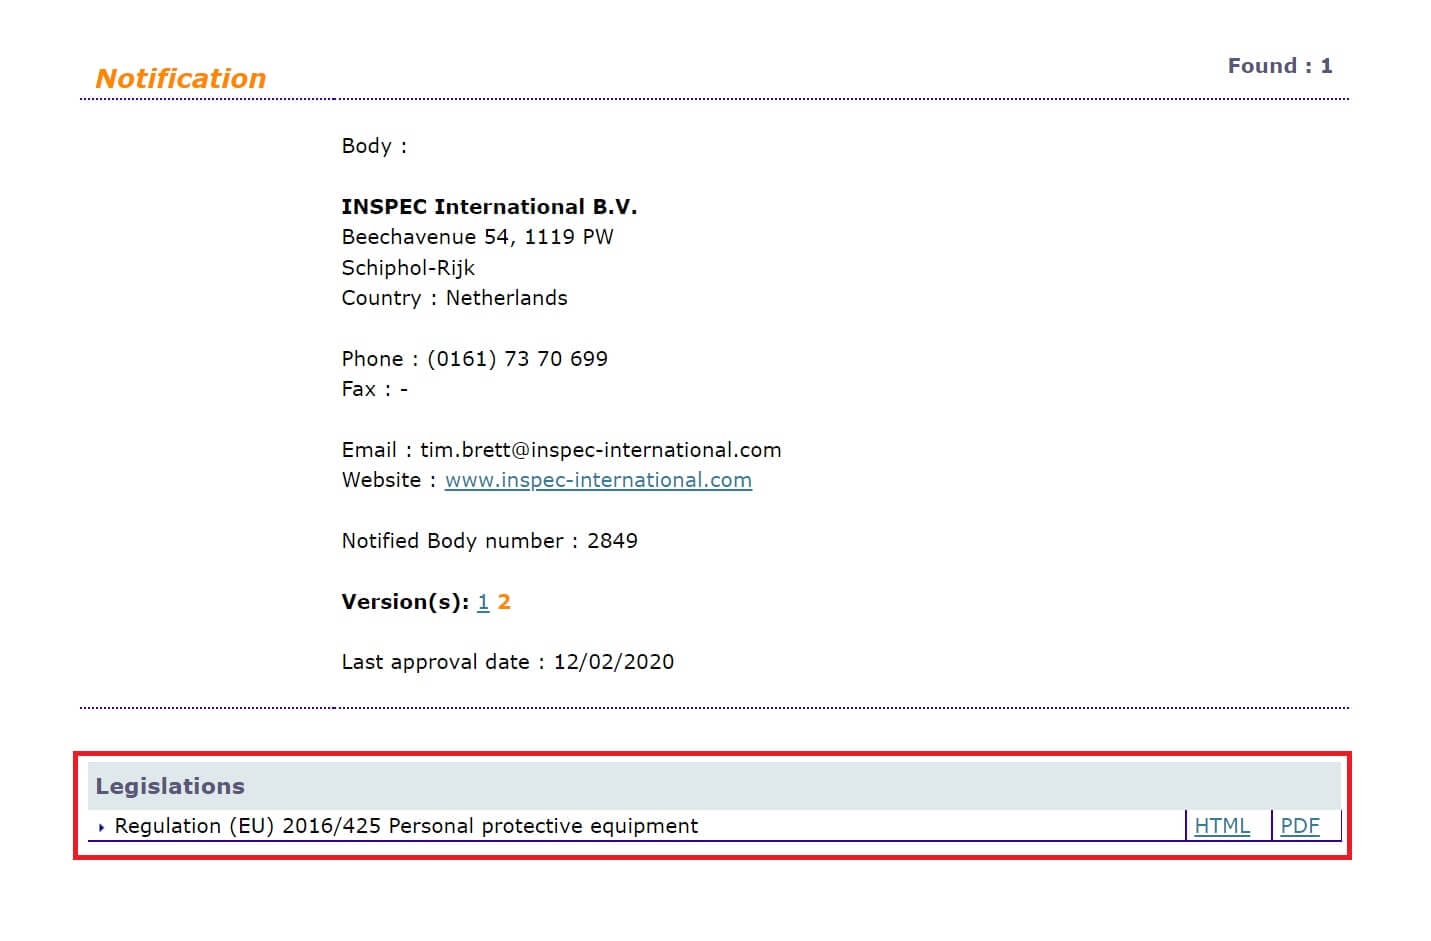Open version 1 of the notification
1431x941 pixels.
click(x=483, y=602)
